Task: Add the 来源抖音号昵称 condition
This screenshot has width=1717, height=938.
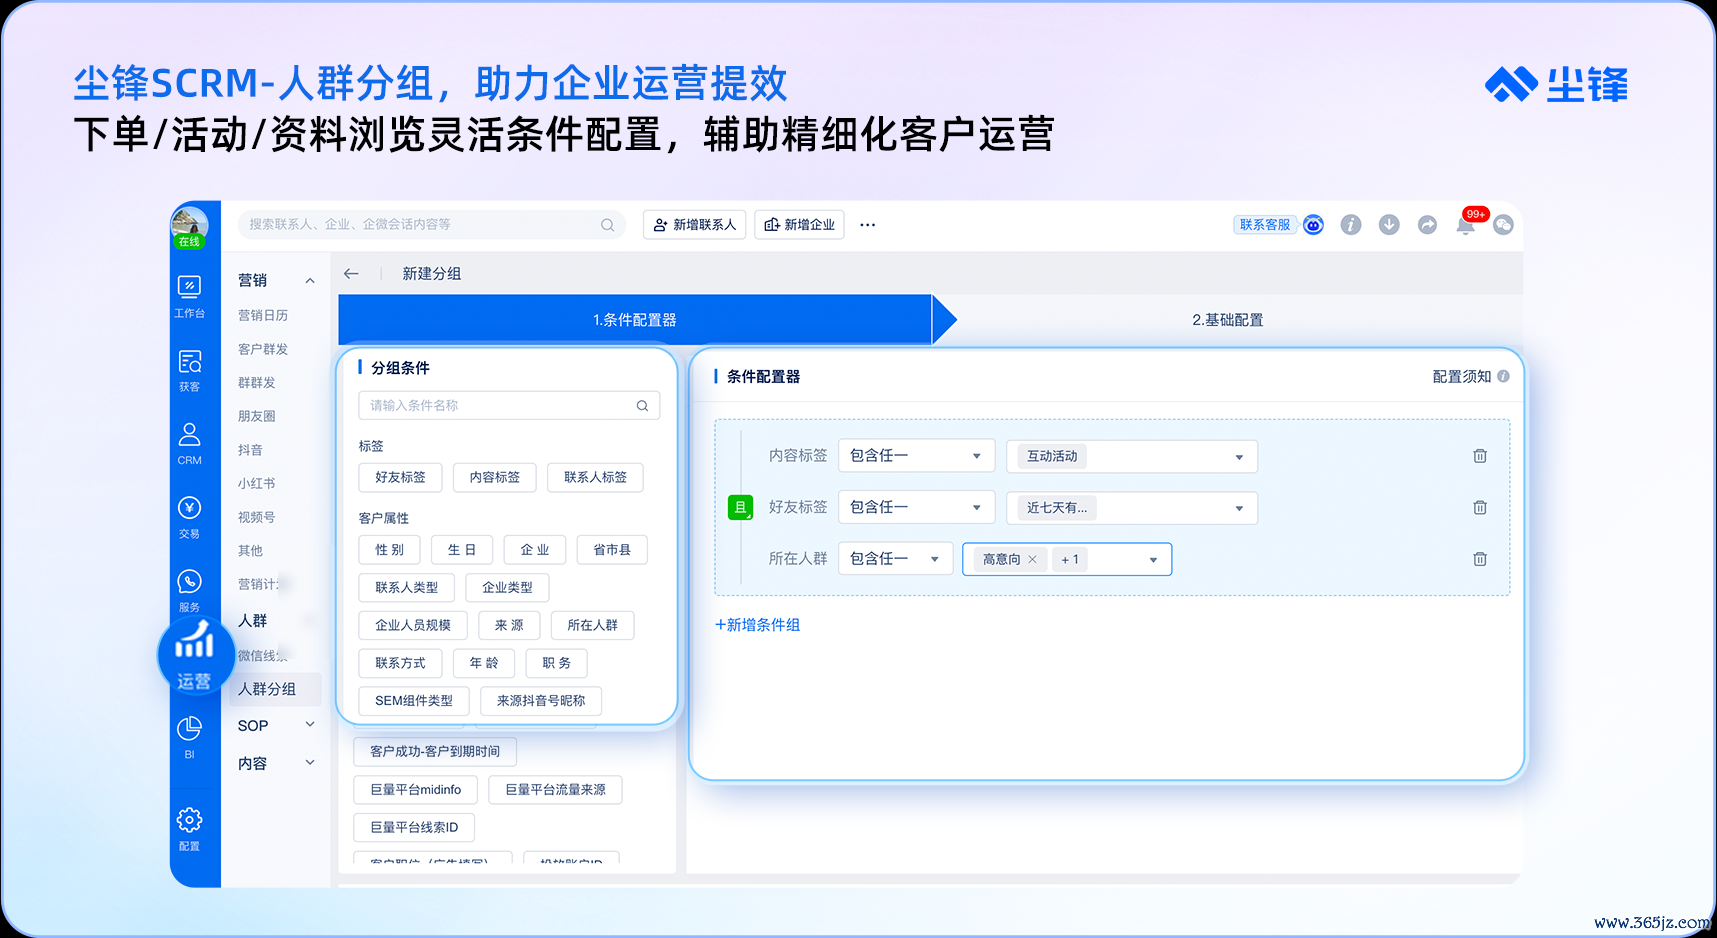Action: tap(541, 701)
